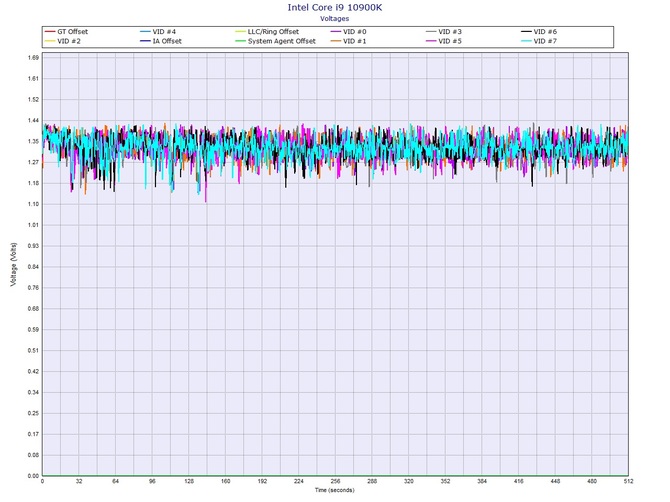Click the Intel Core i9 10900K title
Viewport: 670px width, 502px height.
[x=335, y=7]
